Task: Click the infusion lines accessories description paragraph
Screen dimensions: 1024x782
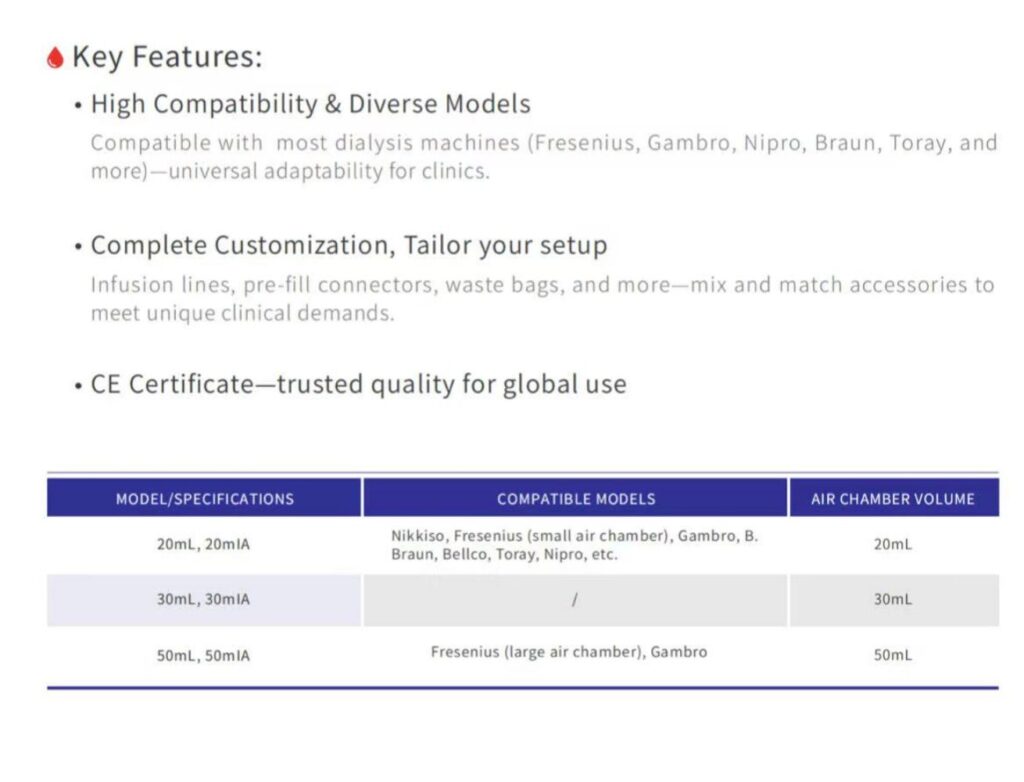Action: point(542,298)
